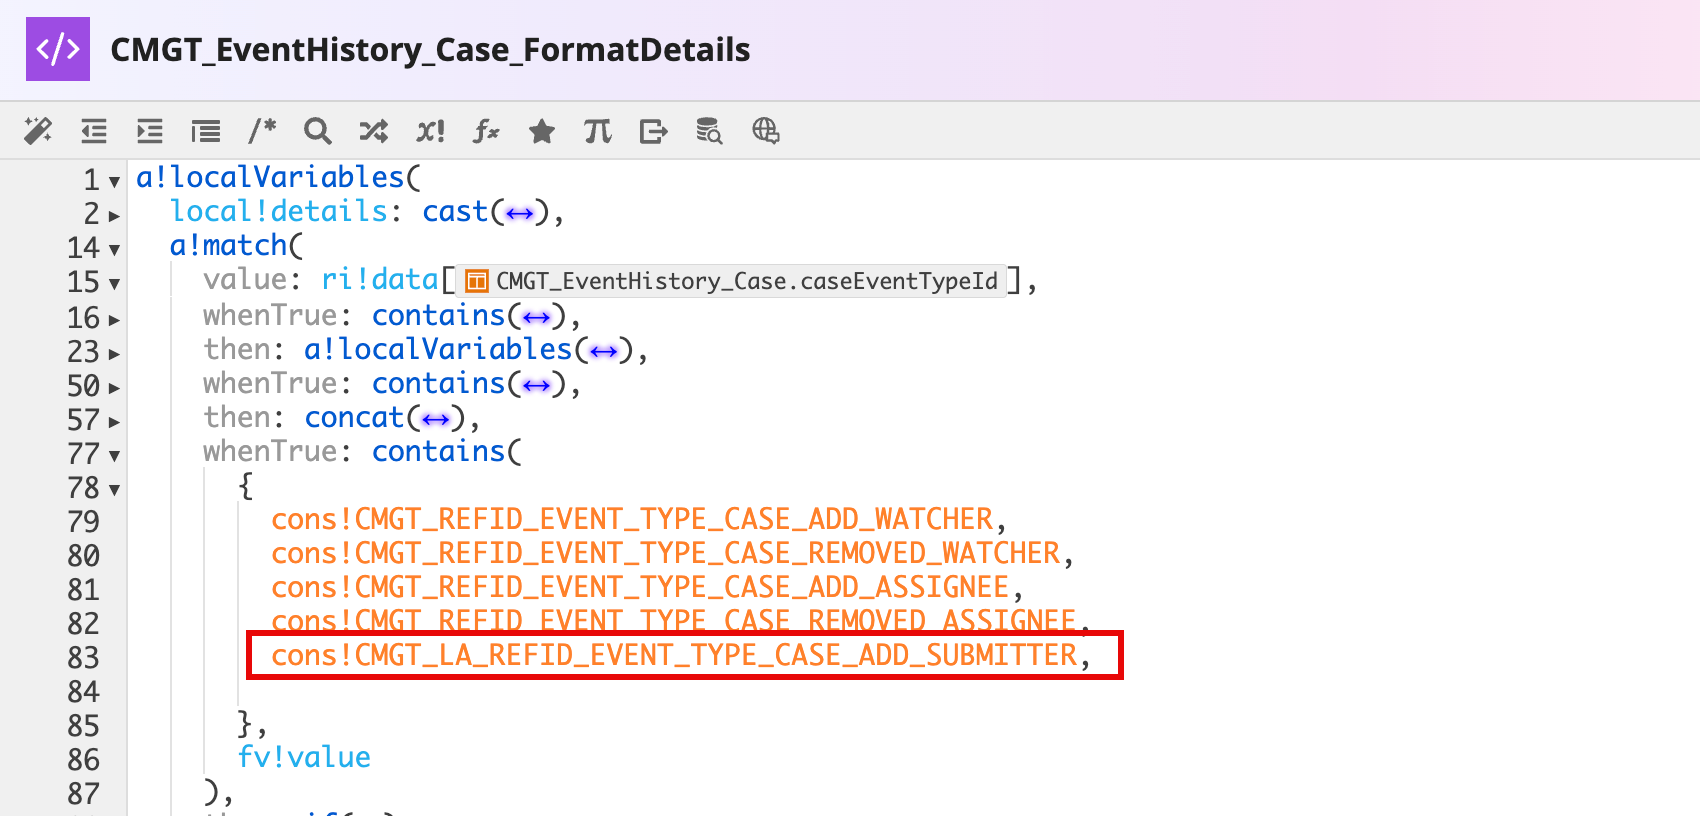Expand line 57 then concat fold arrow
This screenshot has height=816, width=1700.
click(x=114, y=421)
